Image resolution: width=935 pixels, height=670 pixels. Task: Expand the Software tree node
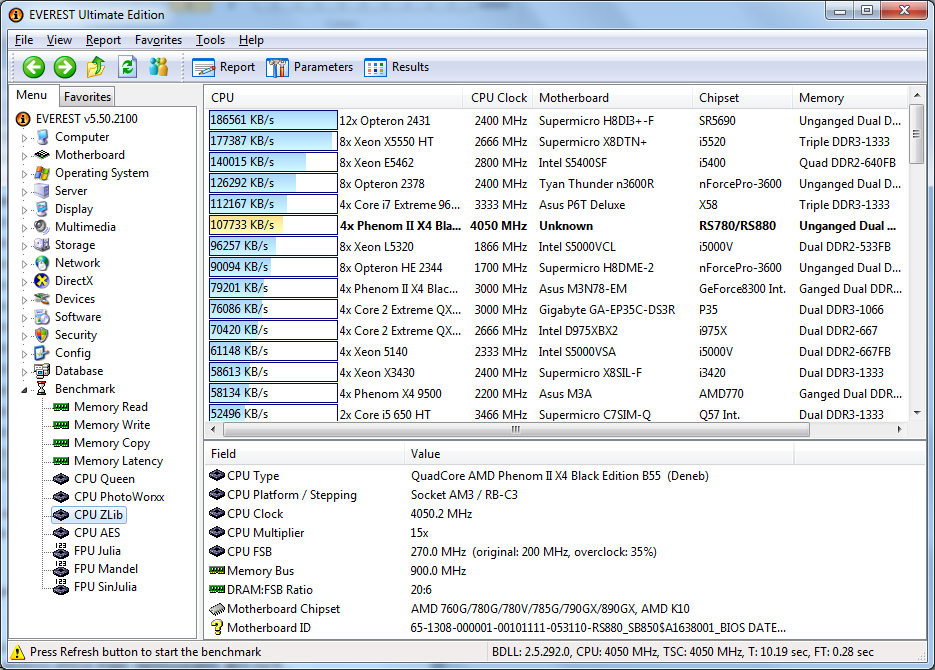point(24,318)
